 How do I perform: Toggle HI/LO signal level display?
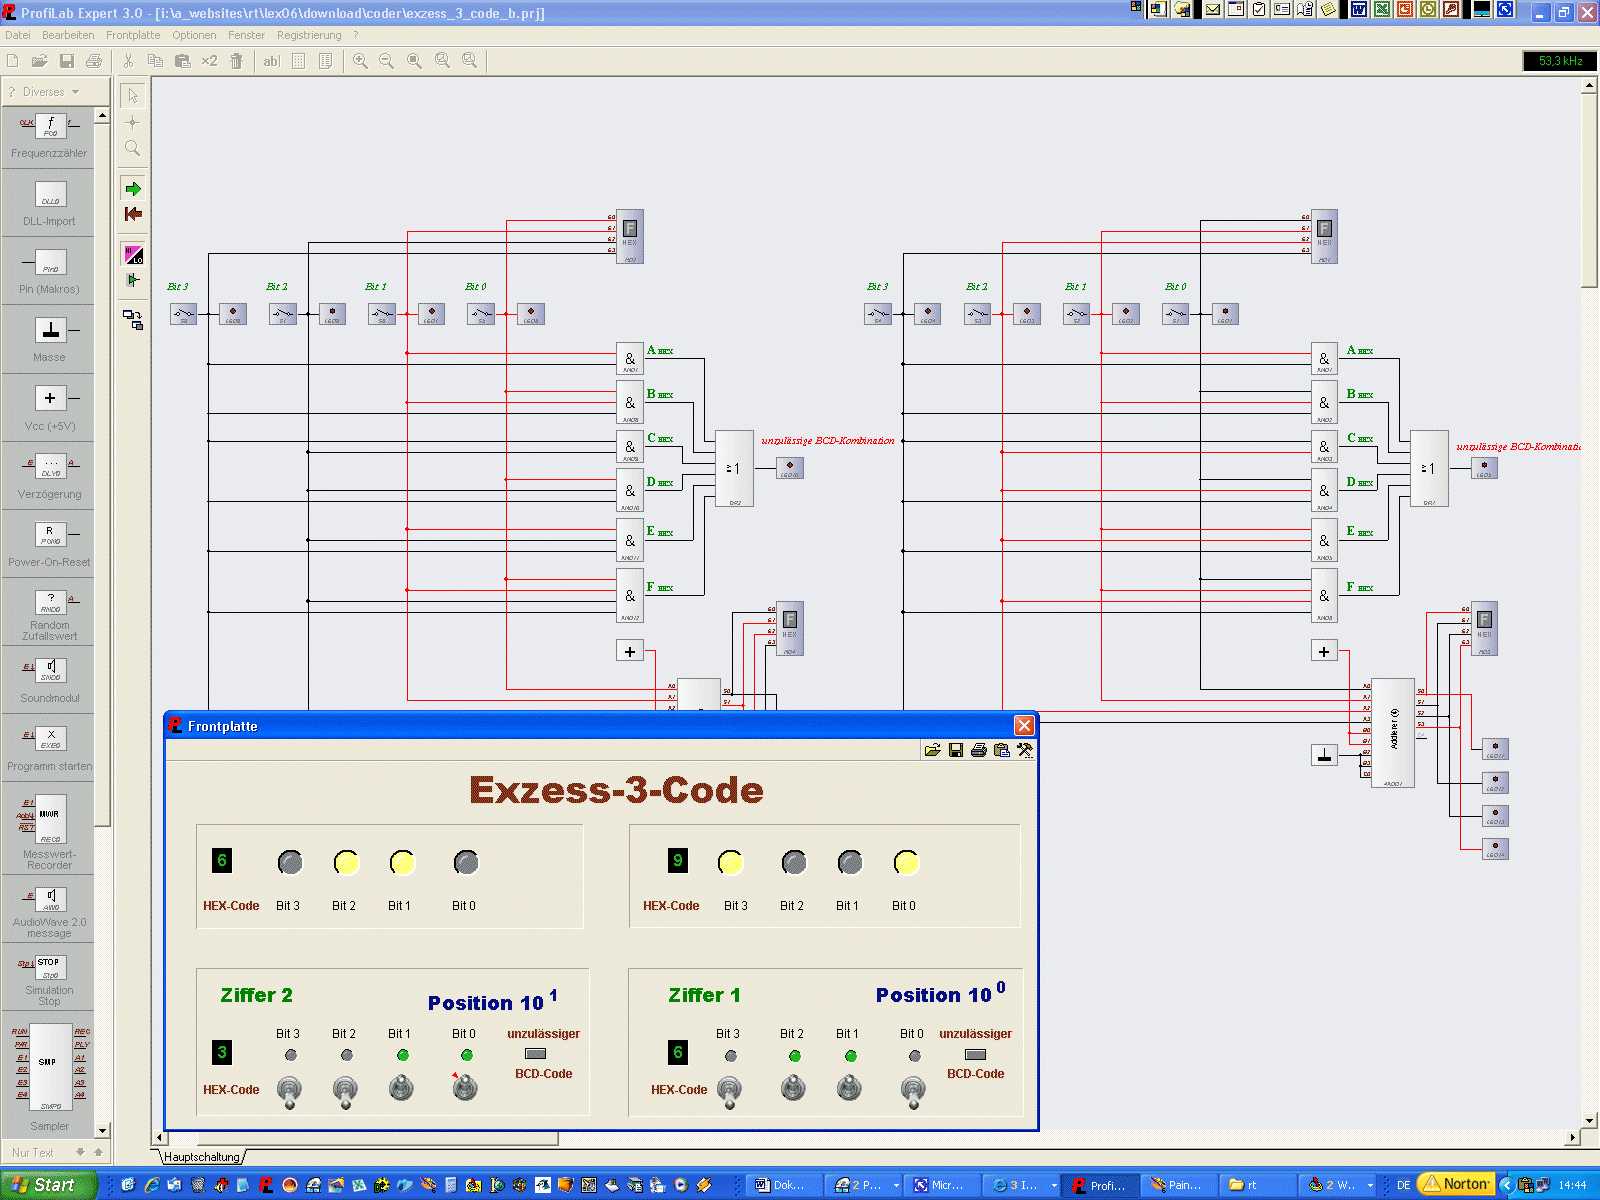(x=133, y=255)
